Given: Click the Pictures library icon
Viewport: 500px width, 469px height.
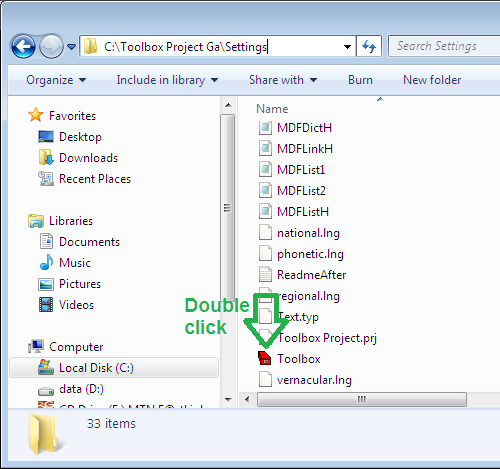Looking at the screenshot, I should (46, 284).
